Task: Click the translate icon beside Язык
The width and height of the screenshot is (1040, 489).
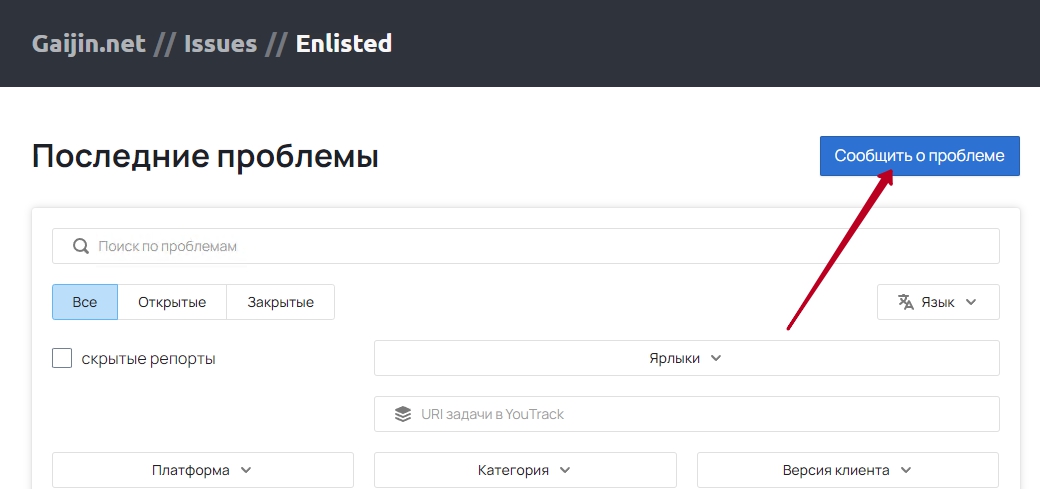Action: click(x=906, y=302)
